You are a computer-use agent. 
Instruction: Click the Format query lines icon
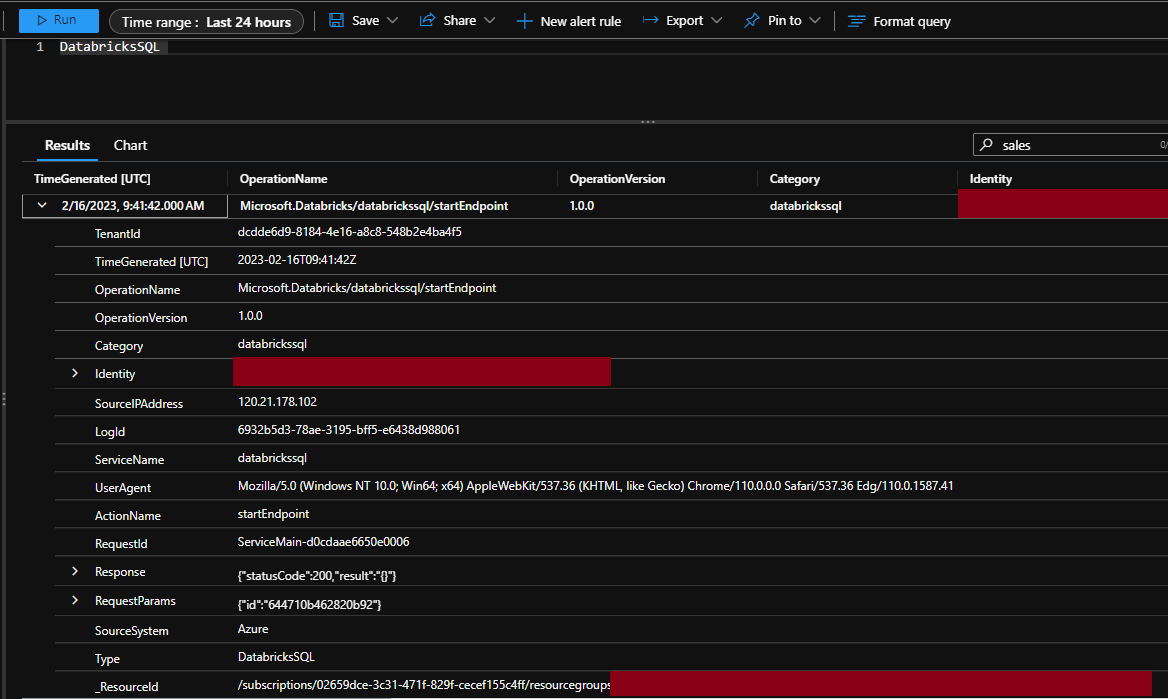click(857, 21)
